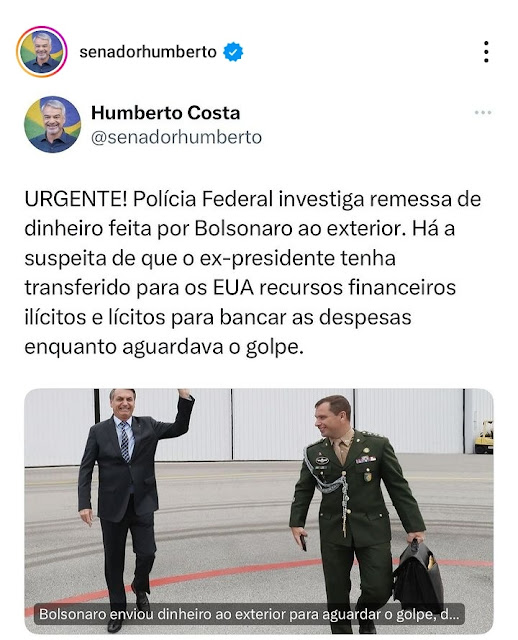Image resolution: width=518 pixels, height=640 pixels.
Task: View the story via the ringed profile avatar
Action: (x=42, y=52)
